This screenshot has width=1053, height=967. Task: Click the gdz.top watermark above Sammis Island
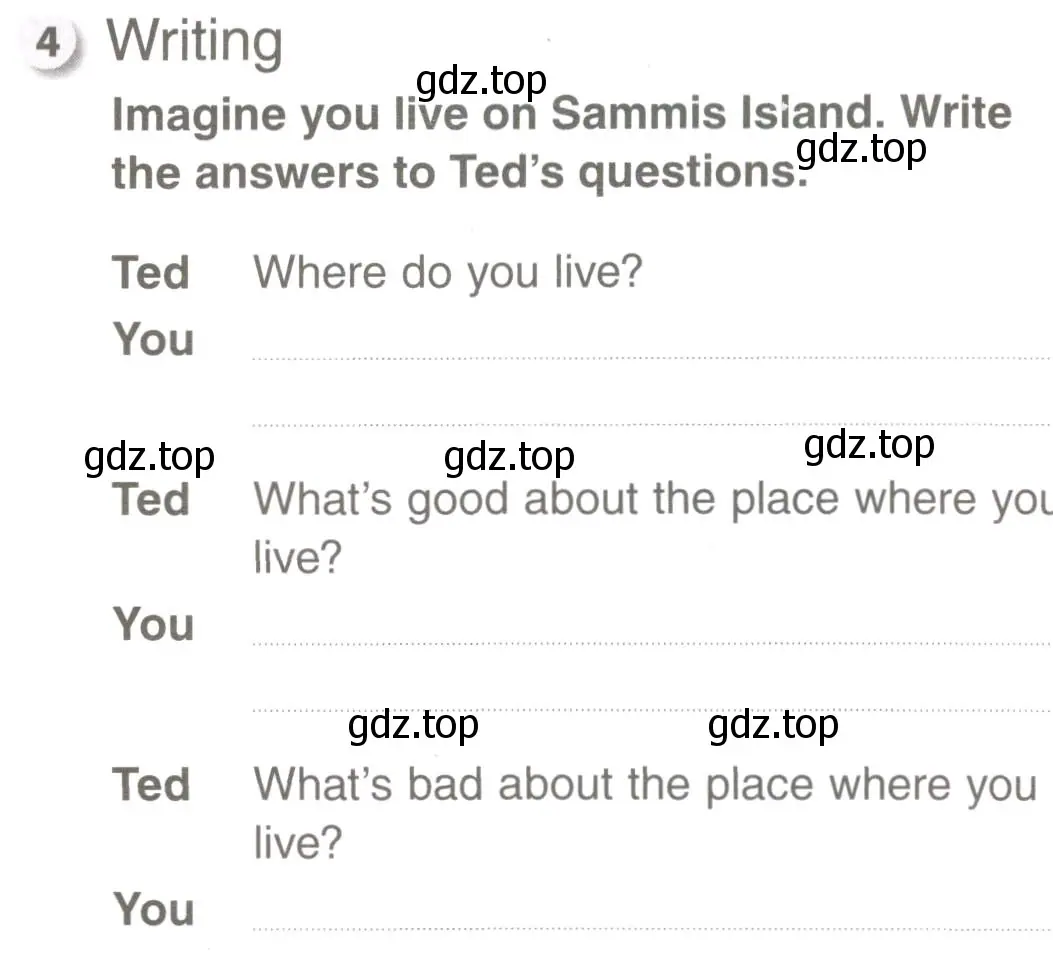click(x=481, y=82)
